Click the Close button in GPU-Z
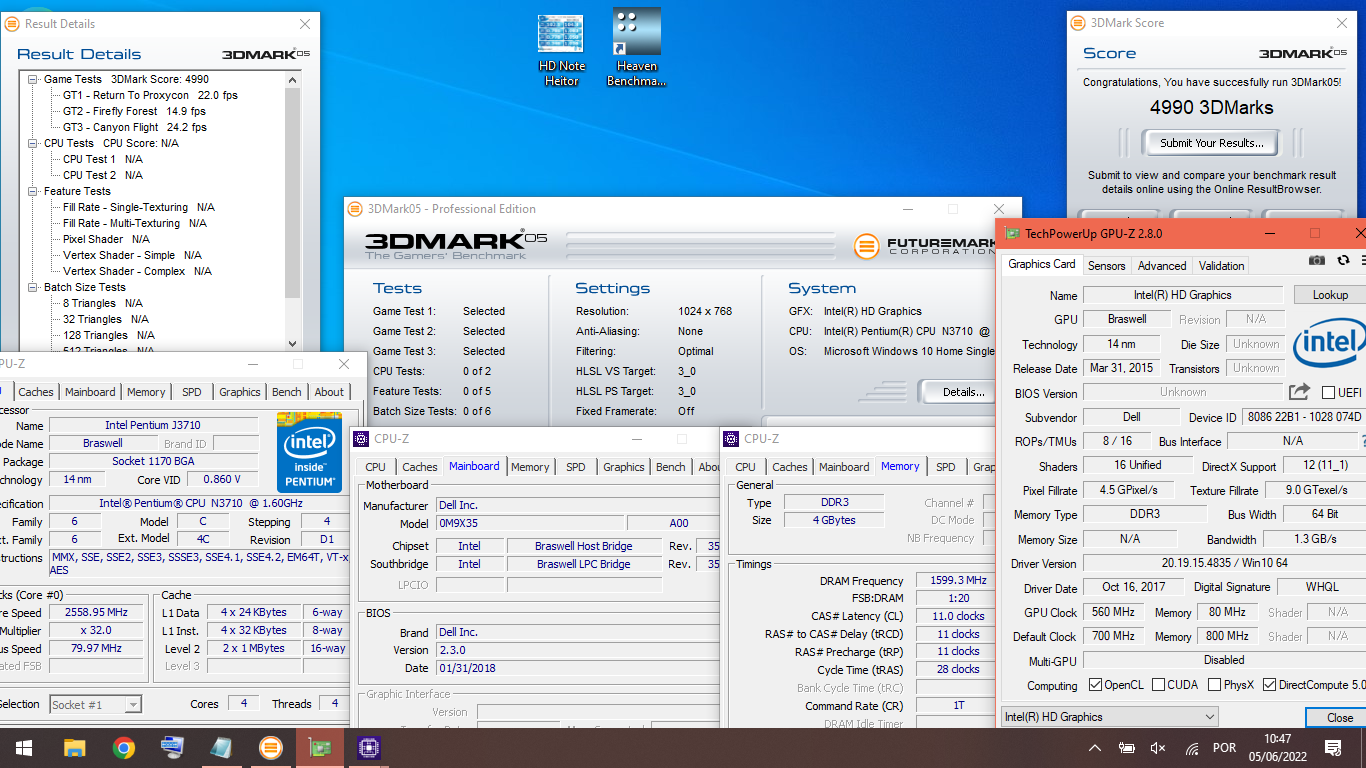 (1338, 717)
